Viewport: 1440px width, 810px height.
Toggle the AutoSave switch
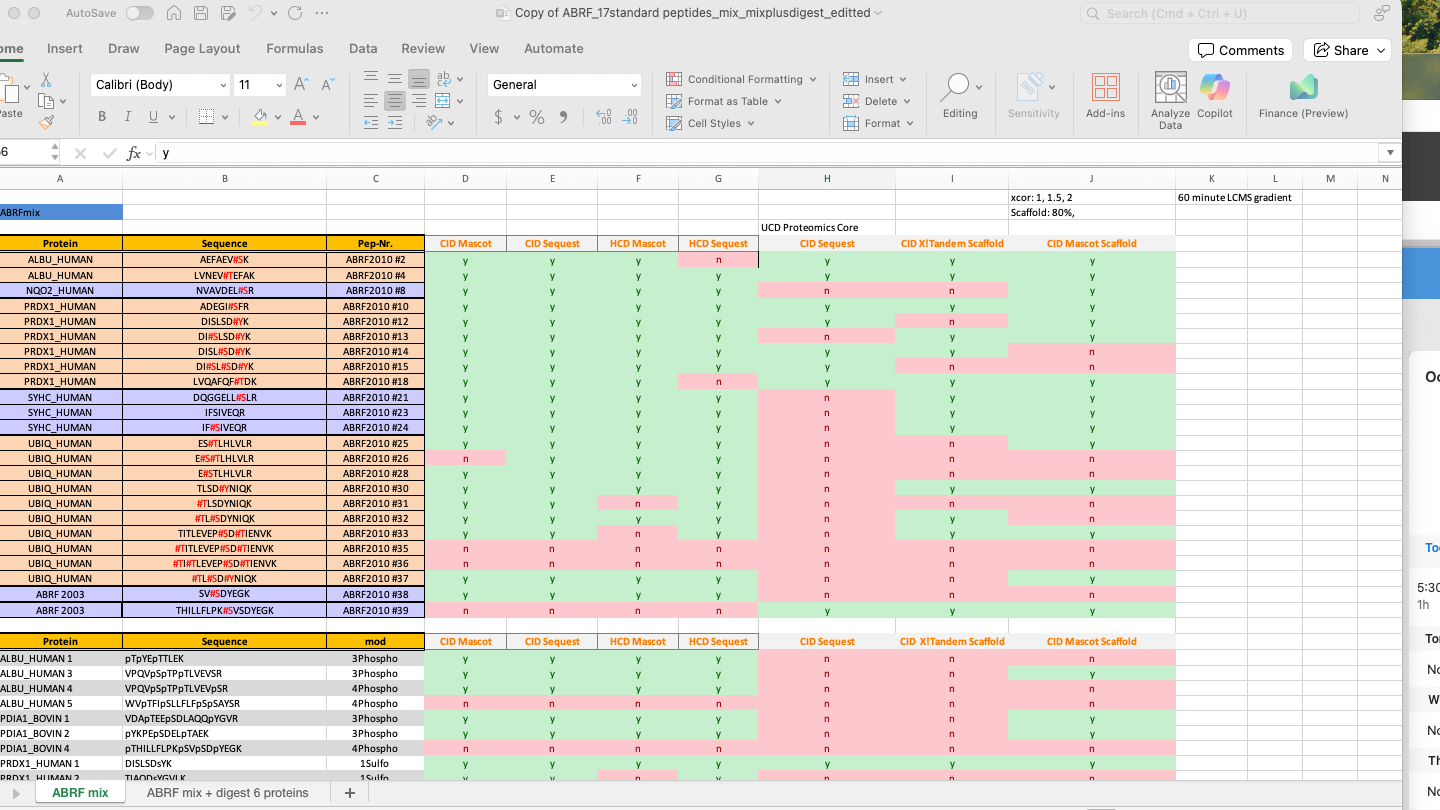coord(139,13)
